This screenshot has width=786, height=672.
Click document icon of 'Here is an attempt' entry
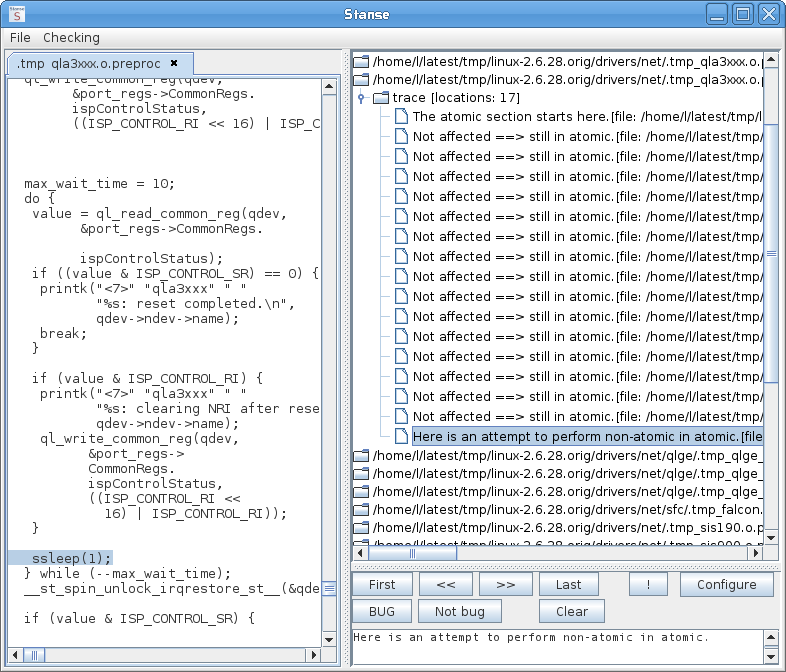pos(401,437)
